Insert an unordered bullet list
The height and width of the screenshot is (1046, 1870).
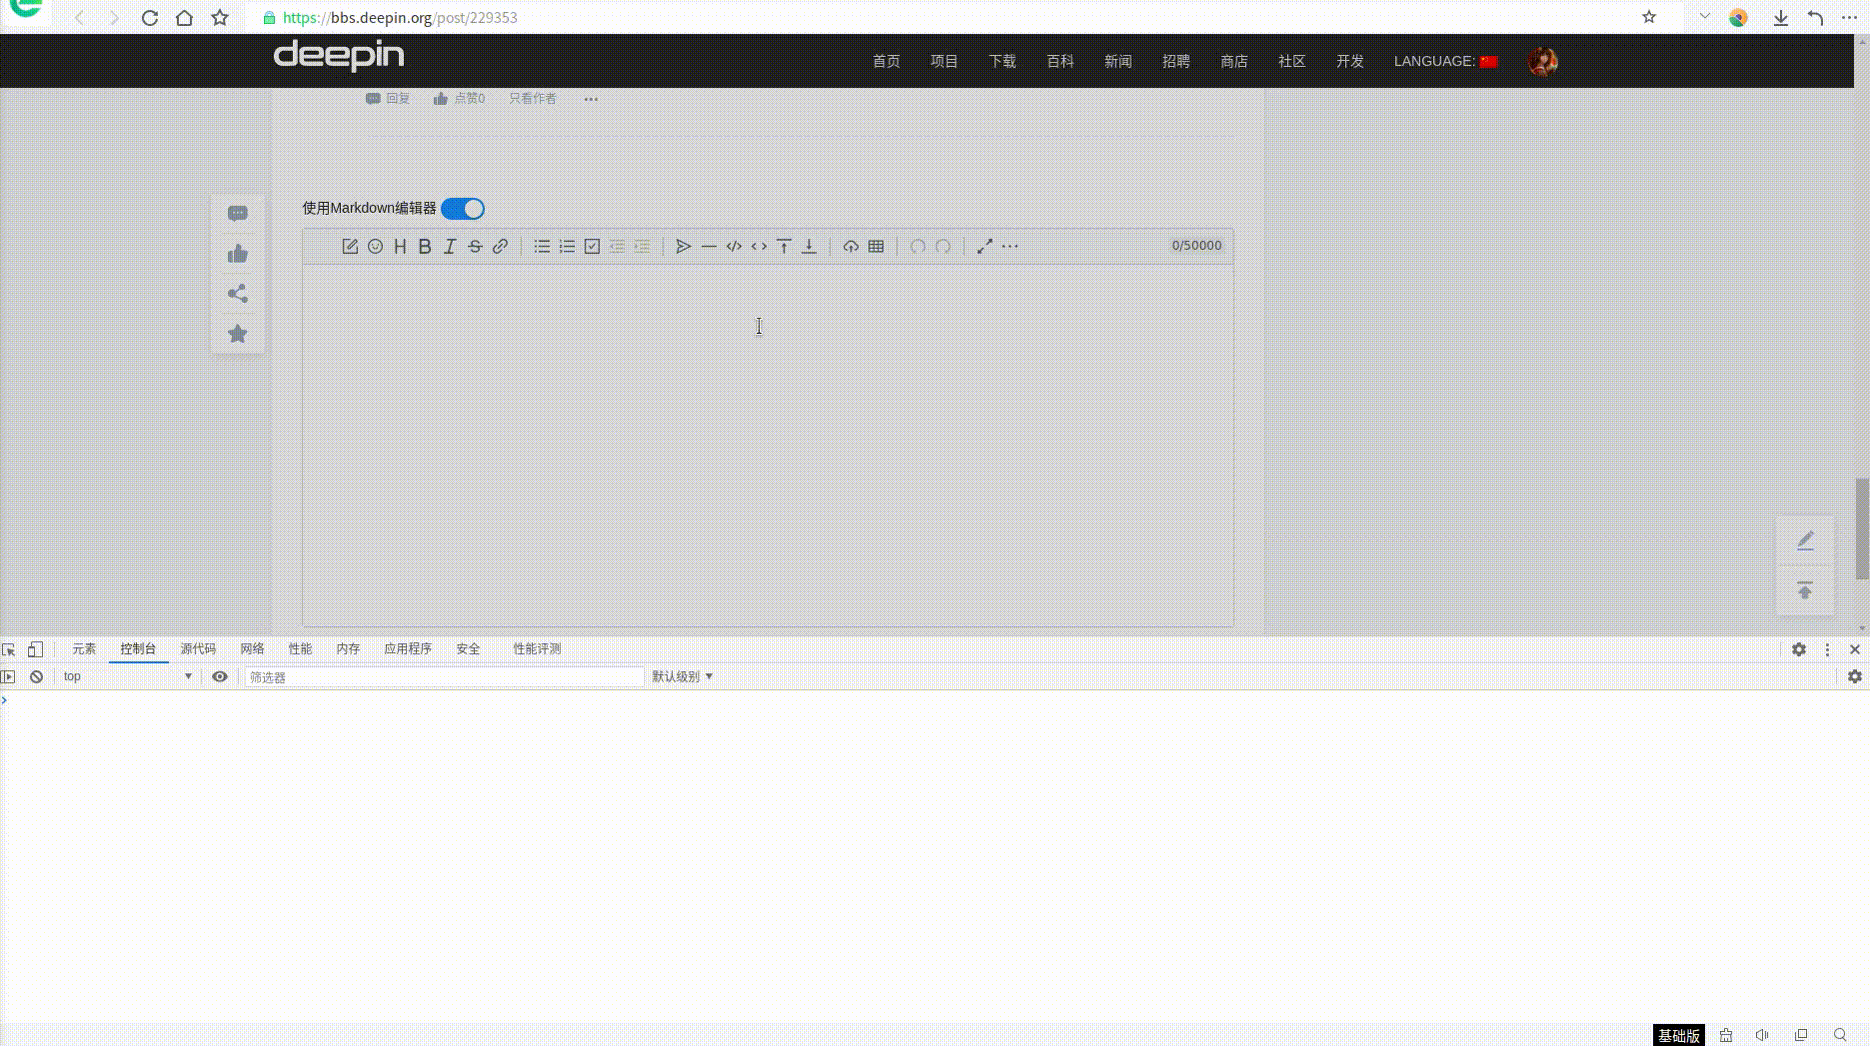[x=542, y=246]
